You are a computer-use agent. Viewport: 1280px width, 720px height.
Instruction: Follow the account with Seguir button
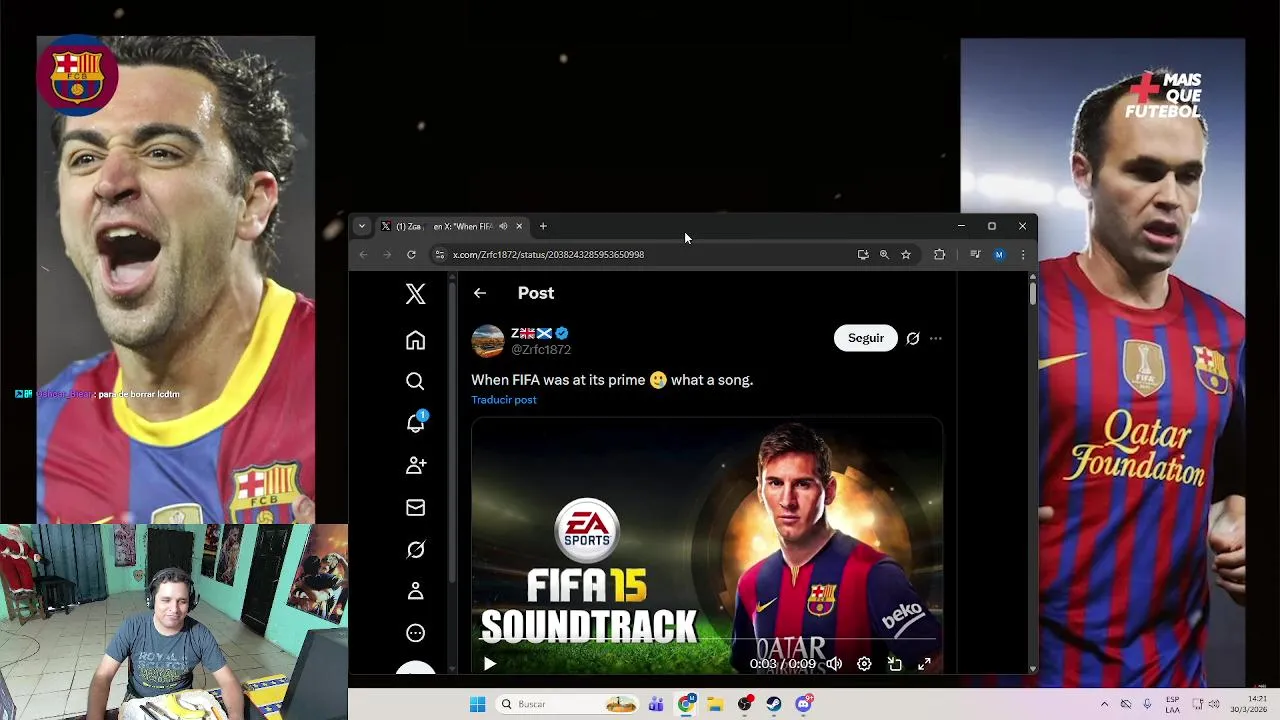coord(866,338)
